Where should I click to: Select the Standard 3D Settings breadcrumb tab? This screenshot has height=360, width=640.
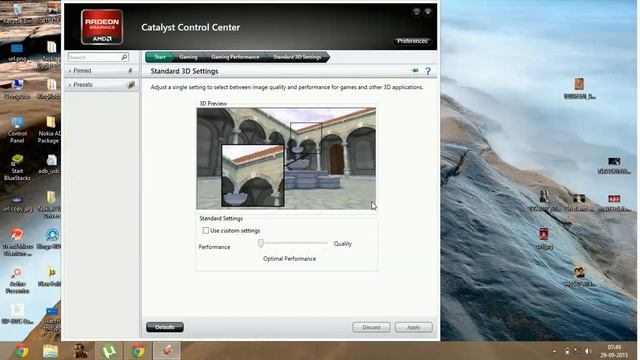pos(297,57)
